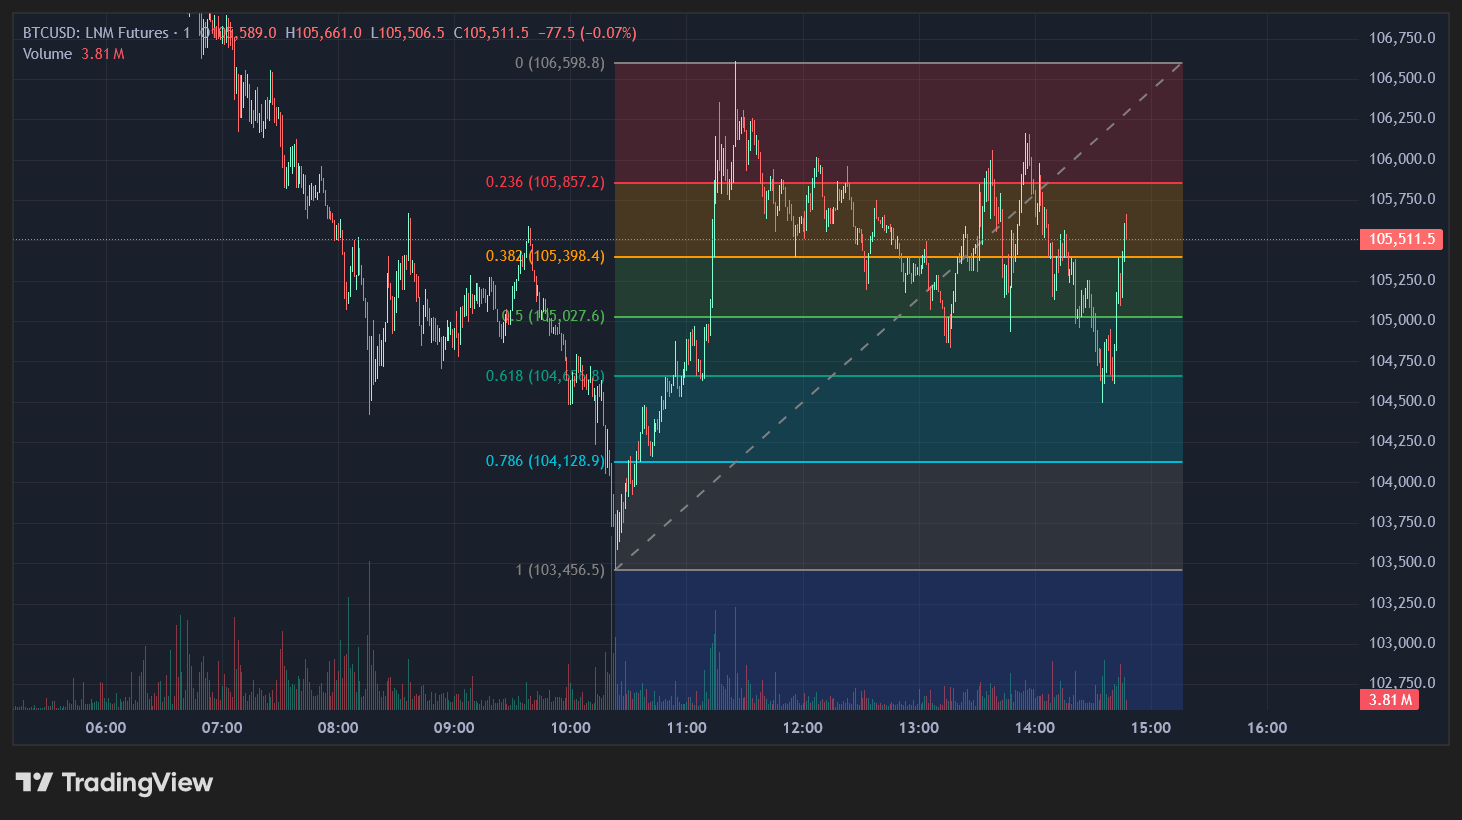This screenshot has height=820, width=1462.
Task: Click the 14:00 time axis label
Action: [x=1034, y=728]
